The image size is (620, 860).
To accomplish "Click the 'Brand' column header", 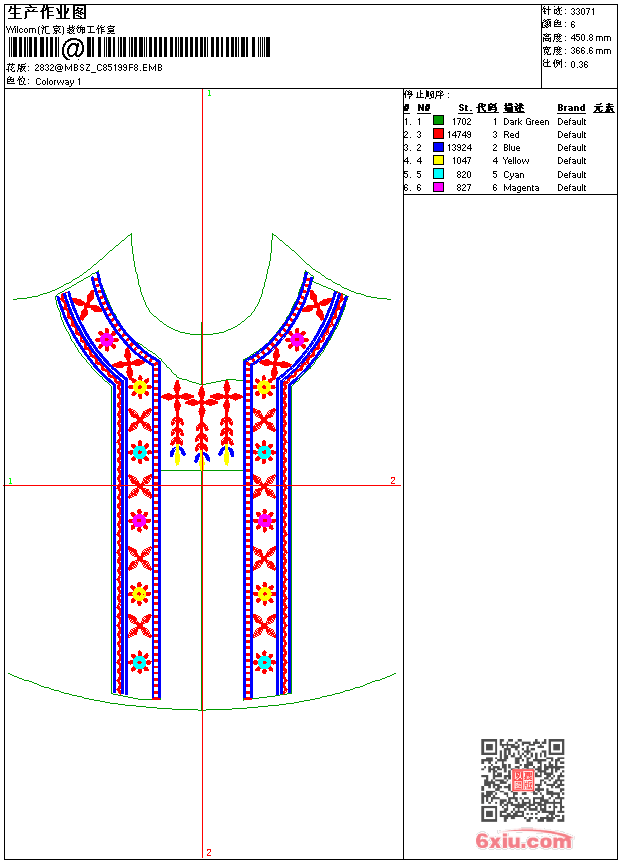I will [571, 108].
